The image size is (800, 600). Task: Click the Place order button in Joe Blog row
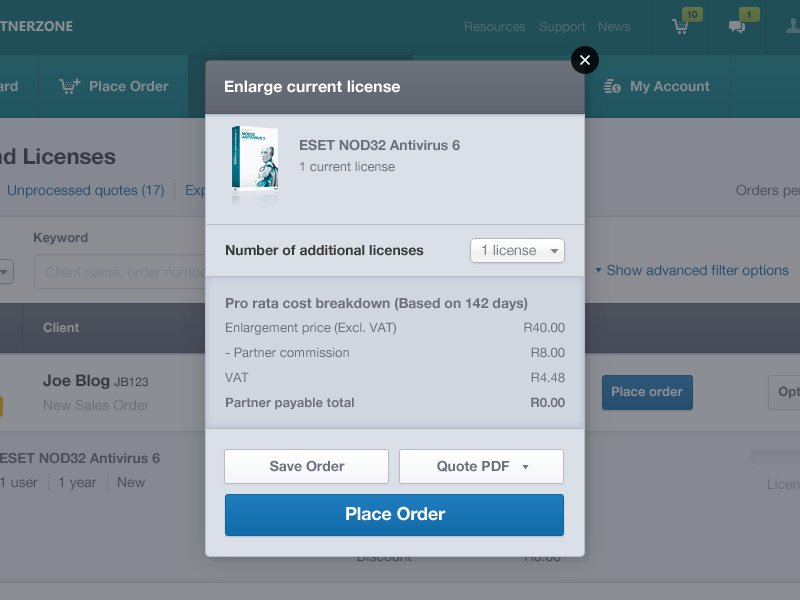tap(647, 392)
